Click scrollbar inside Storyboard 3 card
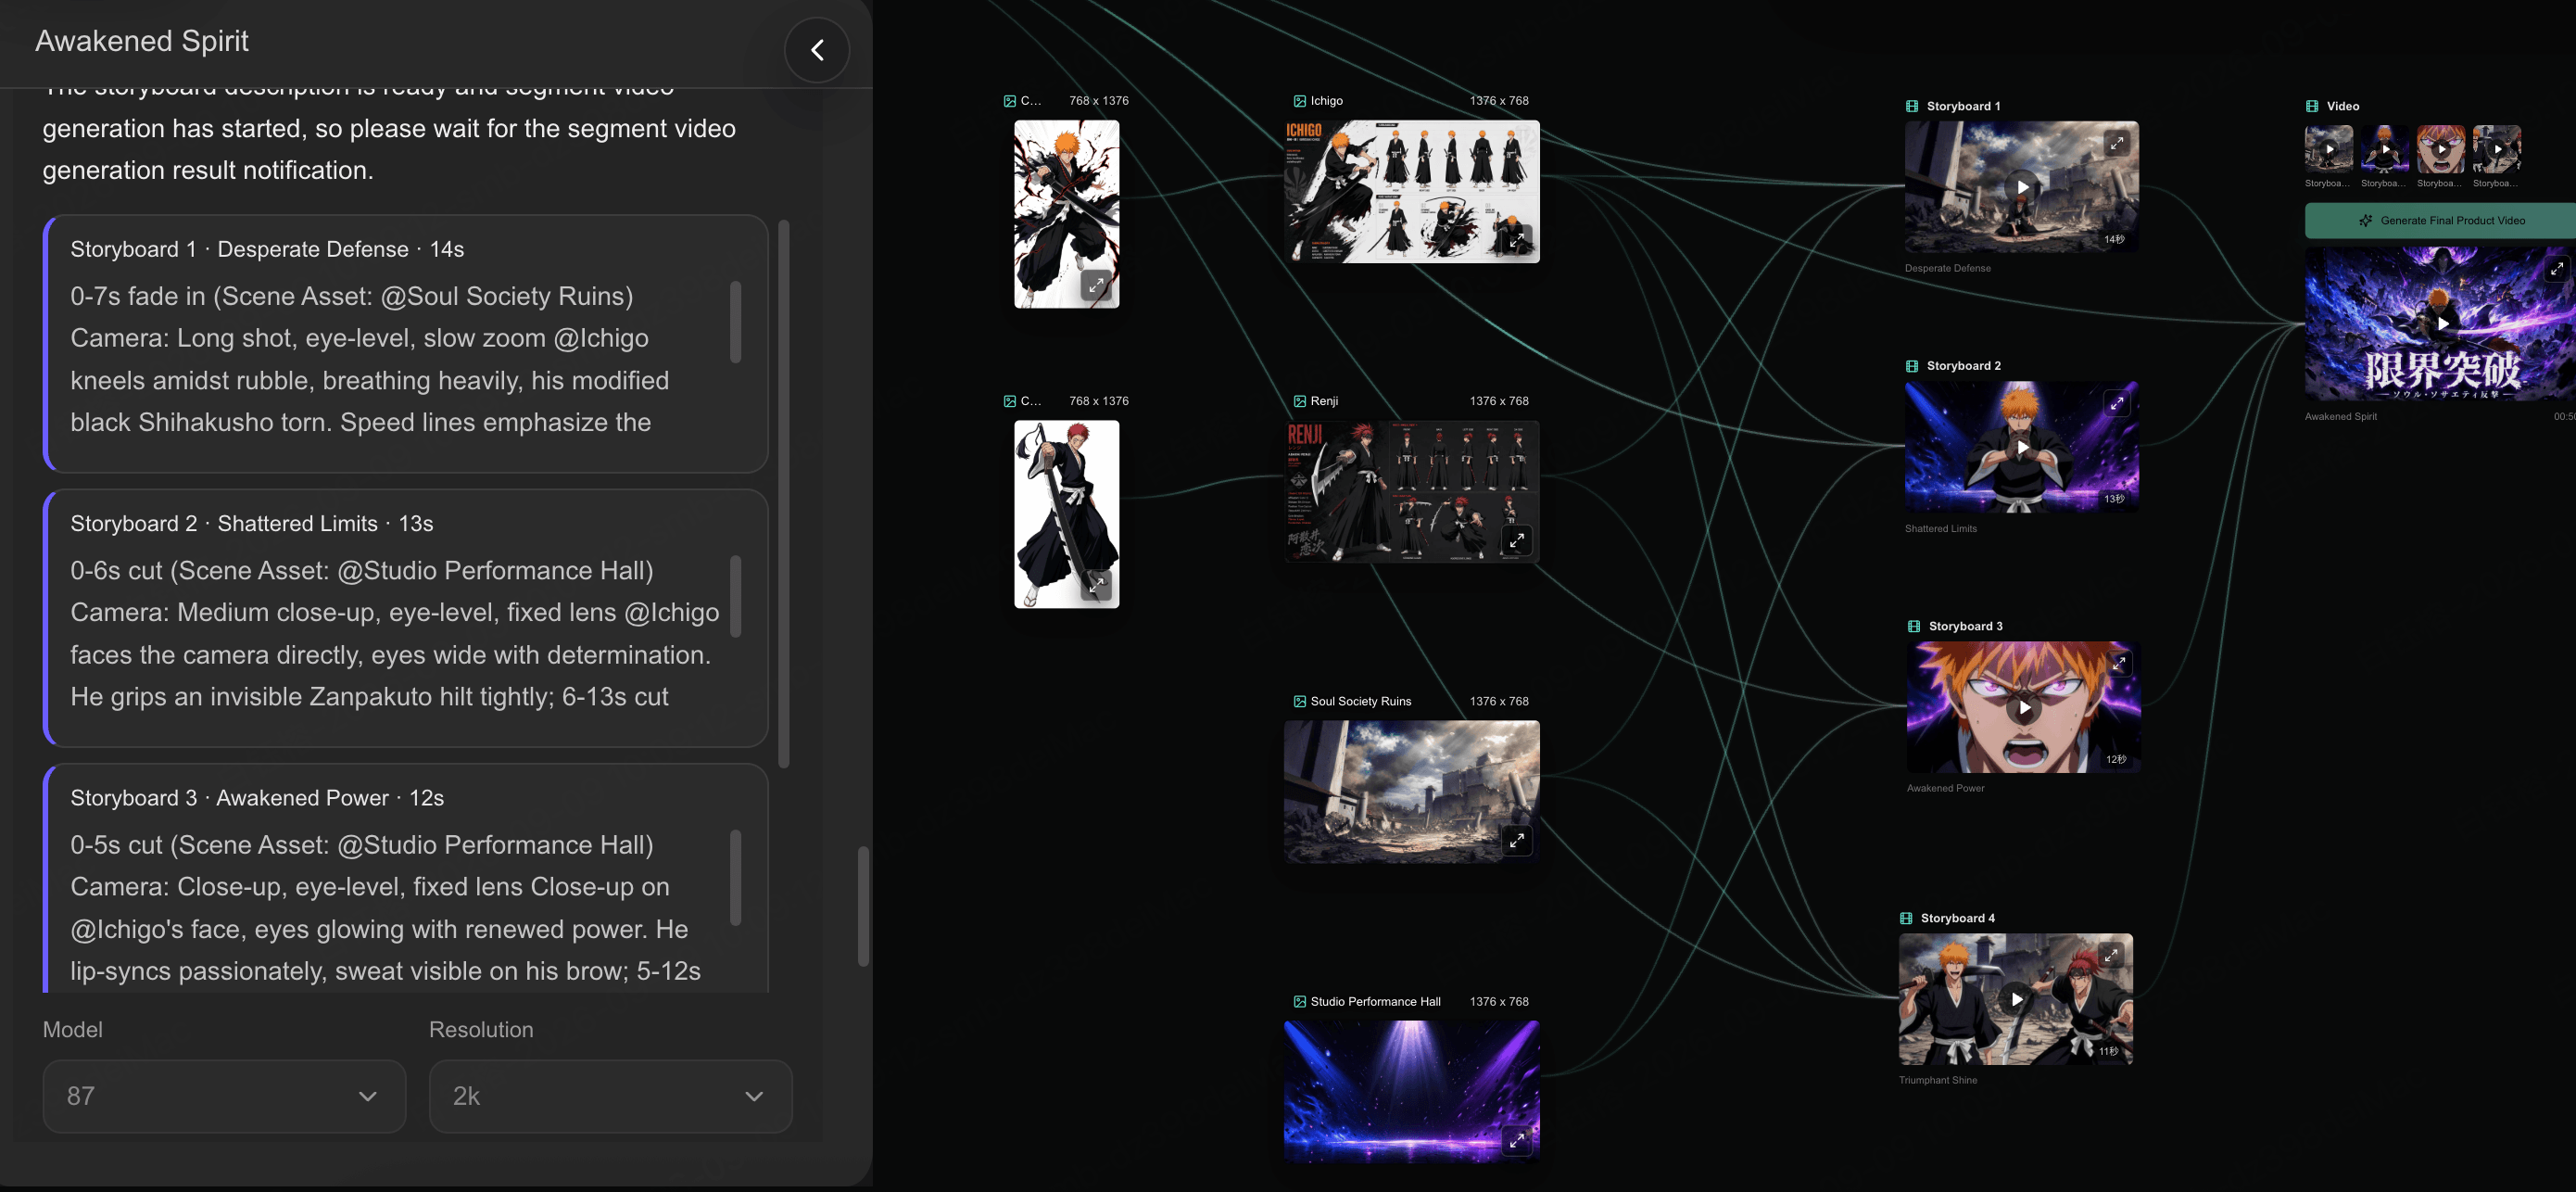Screen dimensions: 2576x1192 (x=735, y=877)
